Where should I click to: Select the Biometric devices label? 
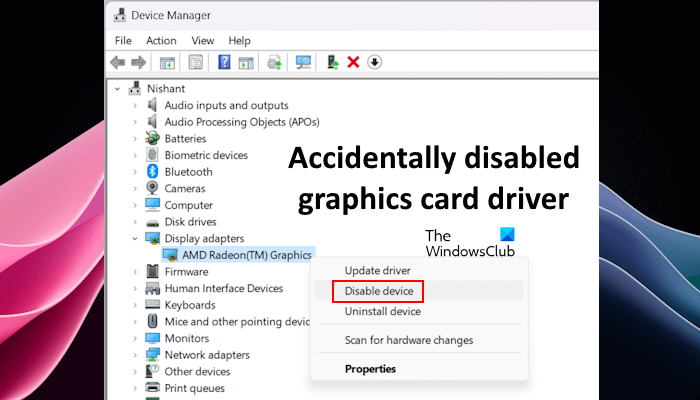coord(206,155)
